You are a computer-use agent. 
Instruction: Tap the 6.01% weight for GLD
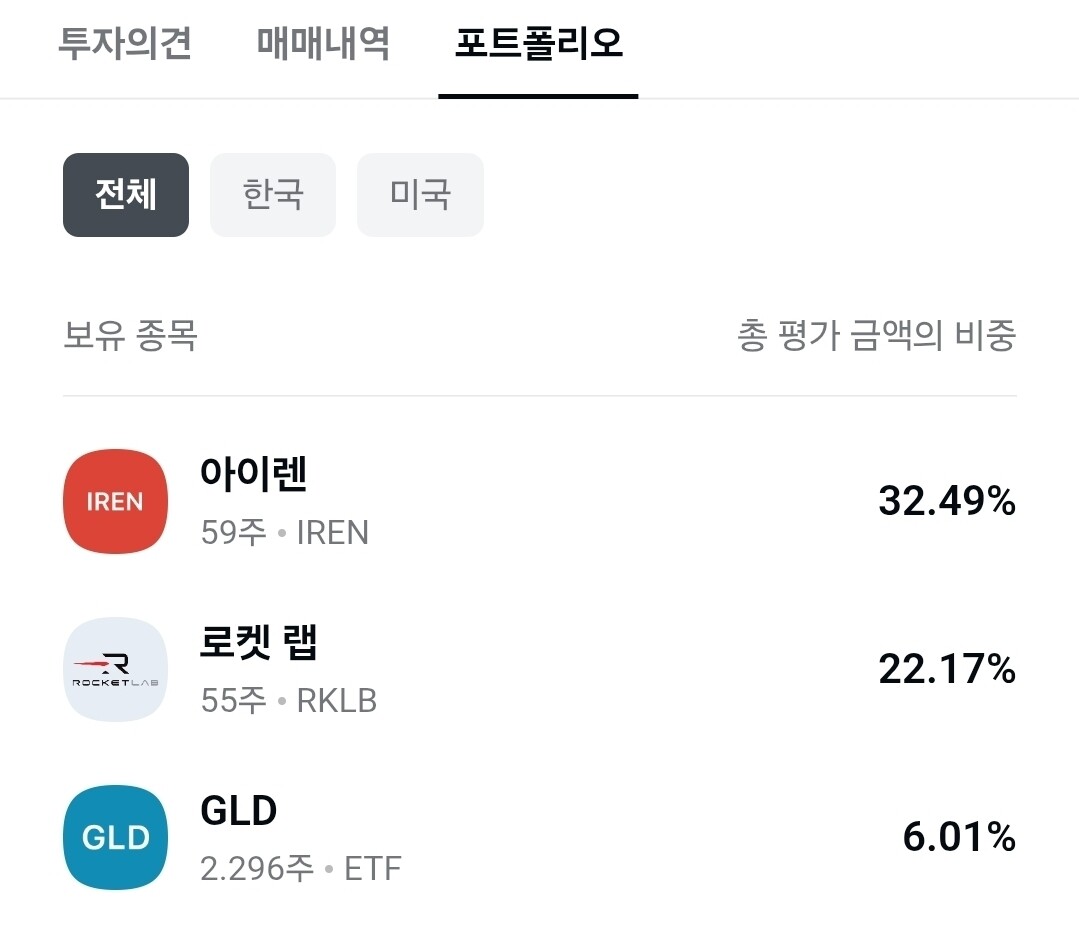pyautogui.click(x=959, y=837)
